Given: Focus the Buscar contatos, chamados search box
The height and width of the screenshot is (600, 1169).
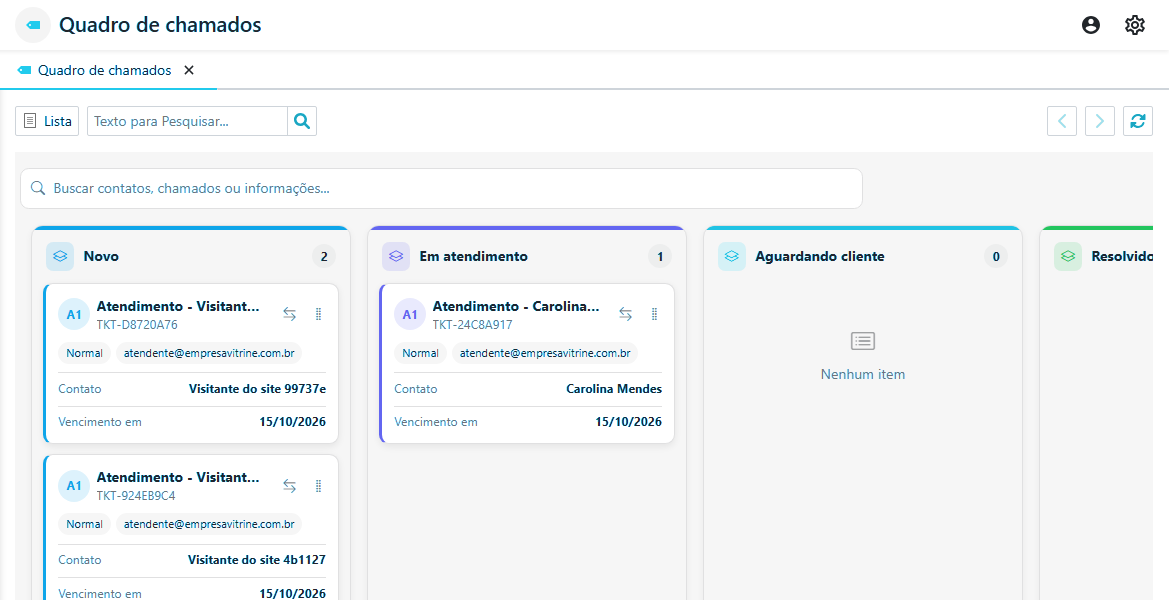Looking at the screenshot, I should coord(441,189).
